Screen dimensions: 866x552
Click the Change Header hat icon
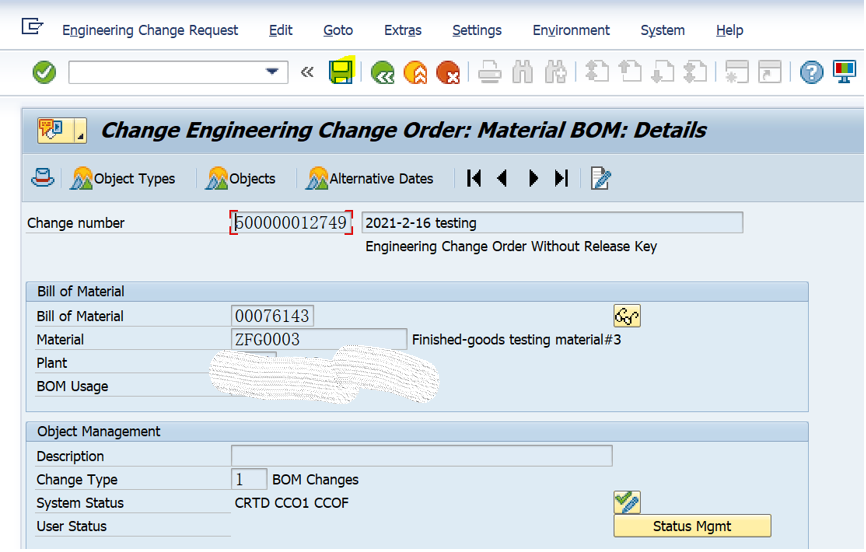tap(43, 178)
